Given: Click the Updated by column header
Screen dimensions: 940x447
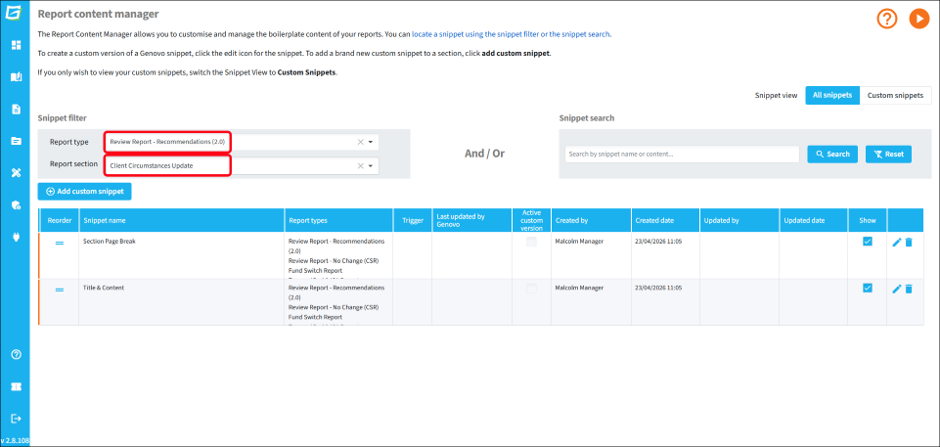Looking at the screenshot, I should point(739,221).
